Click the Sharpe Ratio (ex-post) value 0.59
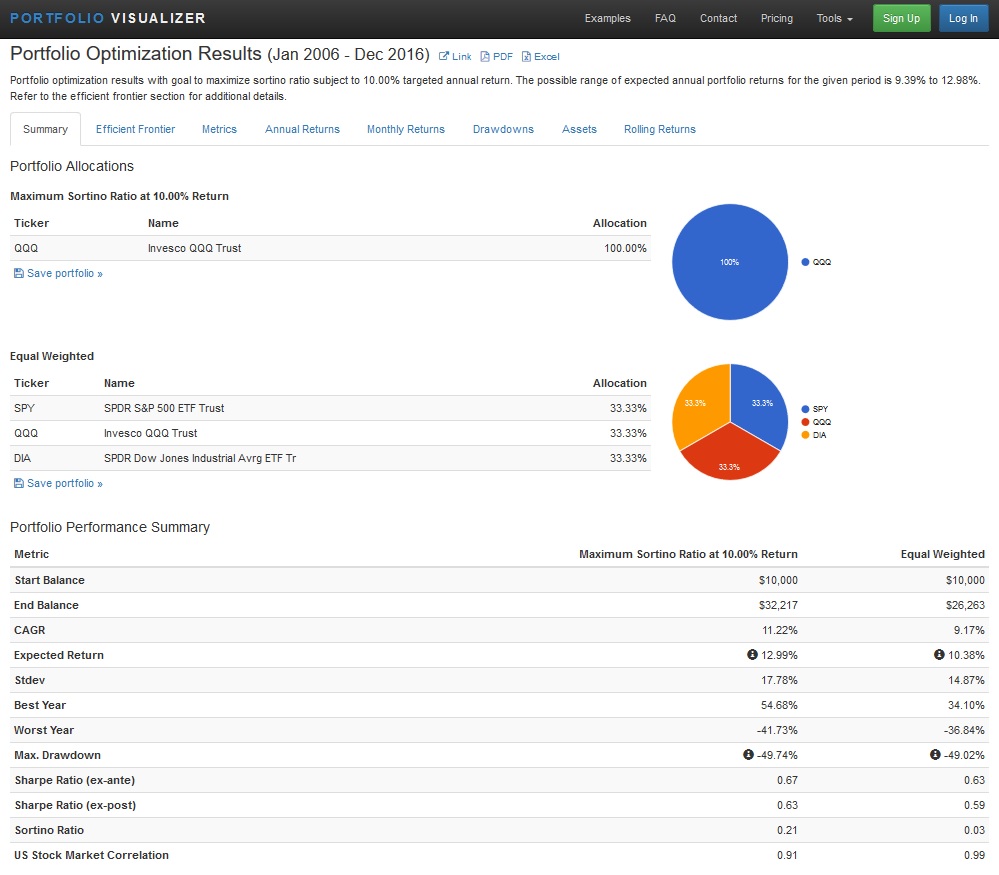The height and width of the screenshot is (875, 999). coord(974,805)
